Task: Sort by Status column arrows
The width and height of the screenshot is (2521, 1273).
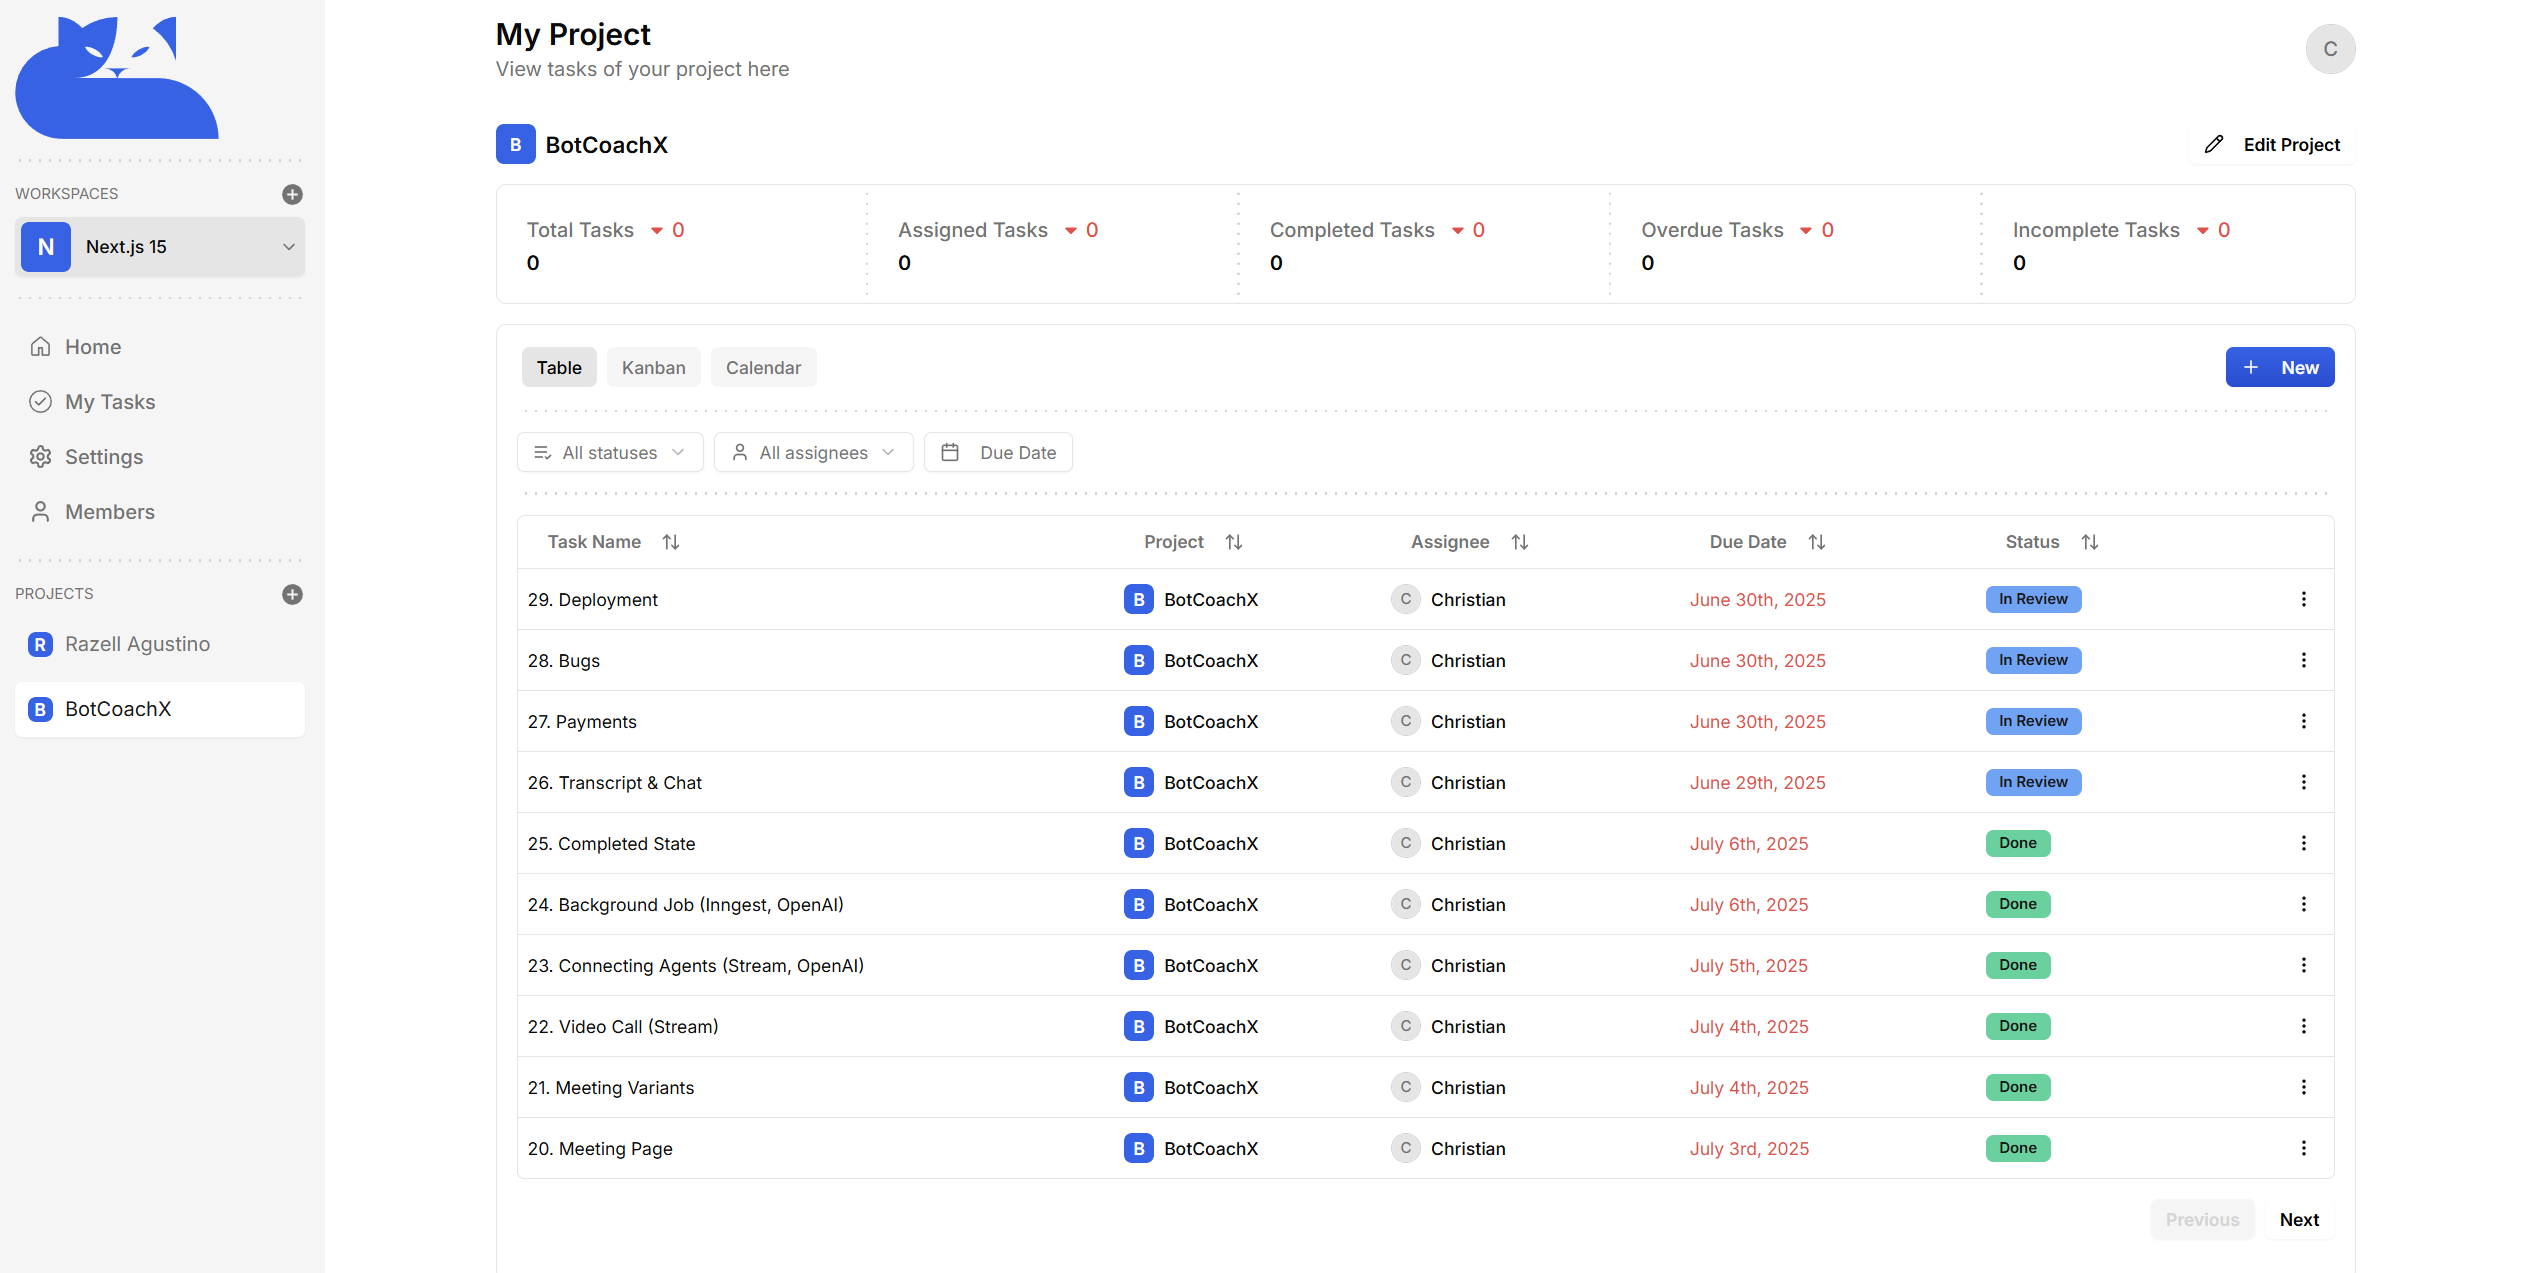Action: click(x=2090, y=542)
